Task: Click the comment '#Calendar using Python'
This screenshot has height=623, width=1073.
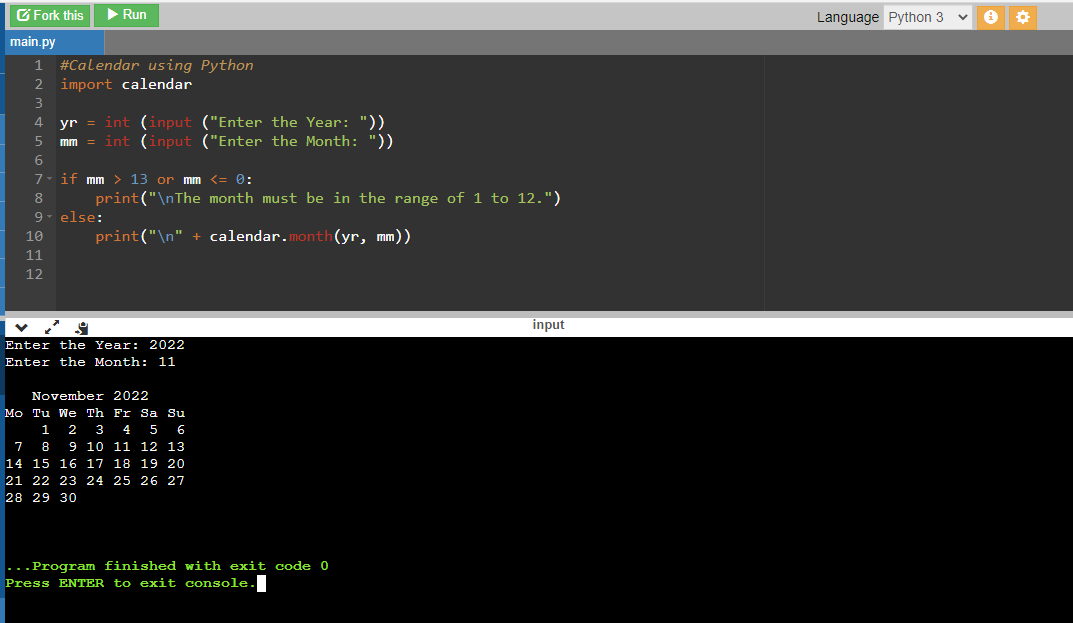Action: coord(157,66)
